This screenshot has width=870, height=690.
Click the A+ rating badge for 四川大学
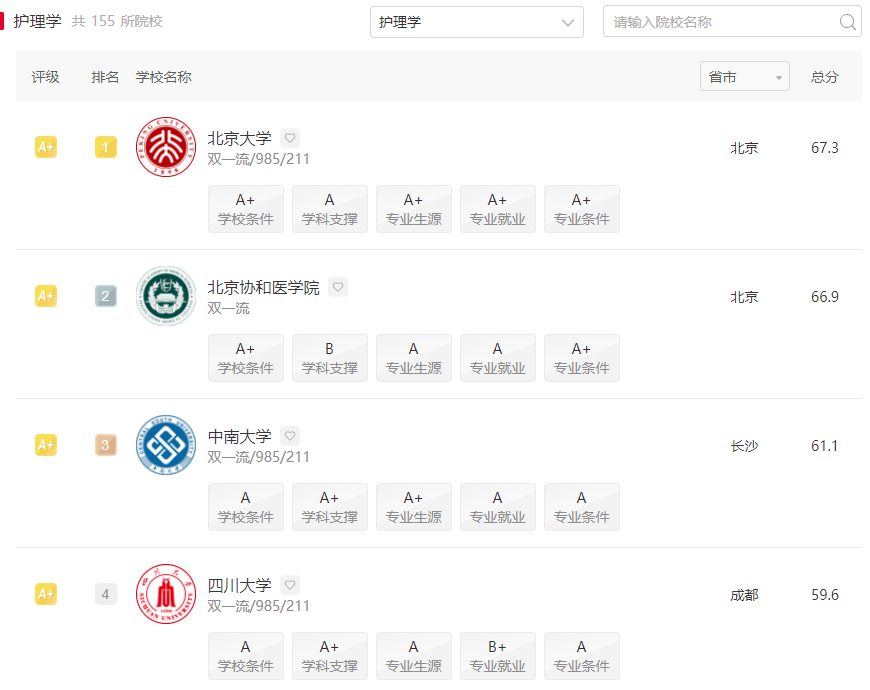click(46, 594)
